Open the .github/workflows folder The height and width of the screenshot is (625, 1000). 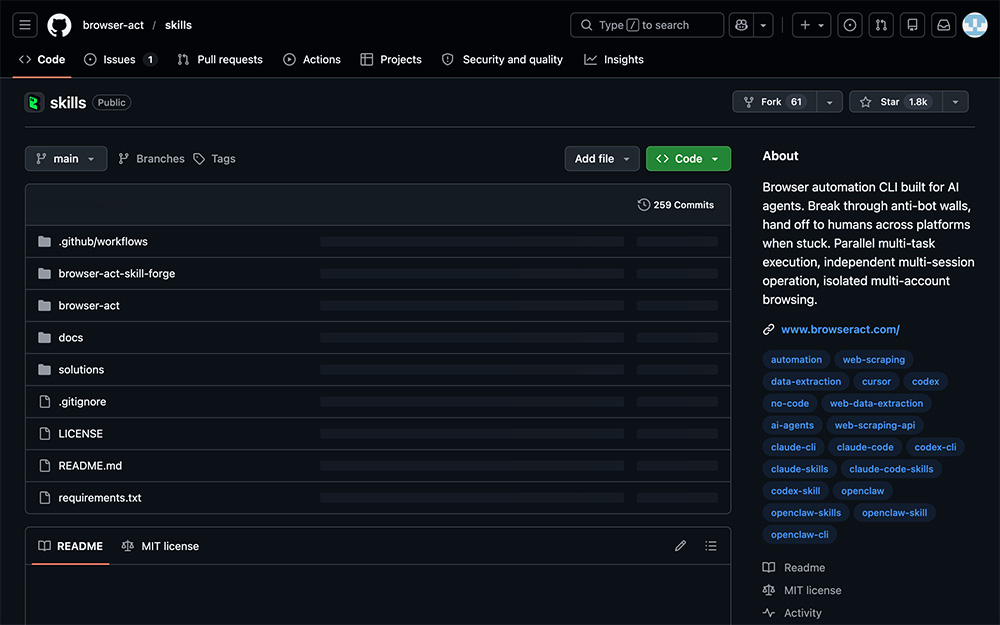(x=103, y=242)
